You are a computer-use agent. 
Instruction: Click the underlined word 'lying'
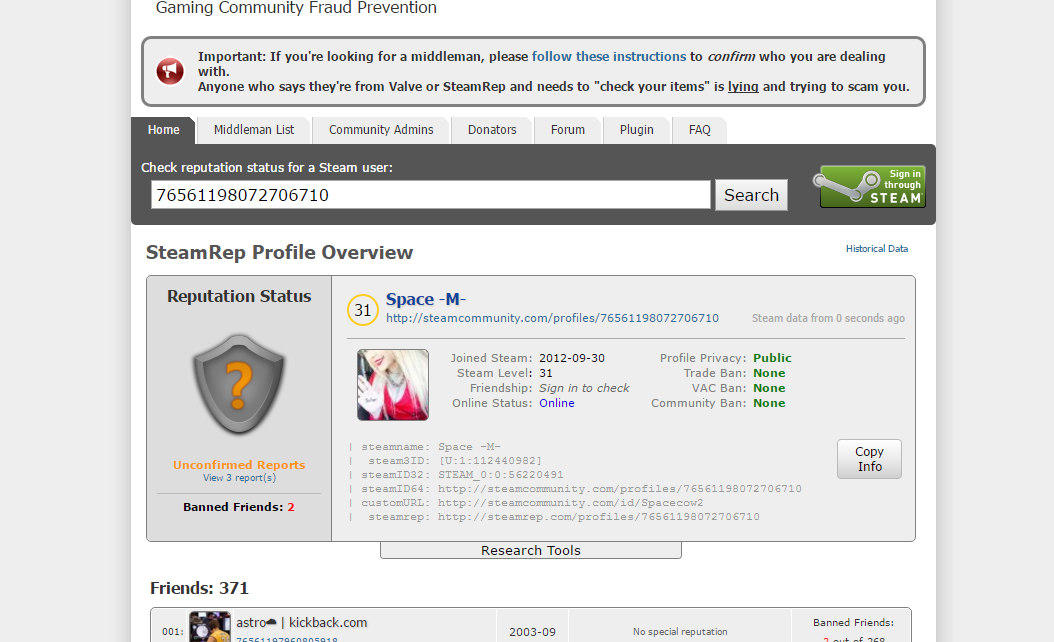(743, 87)
